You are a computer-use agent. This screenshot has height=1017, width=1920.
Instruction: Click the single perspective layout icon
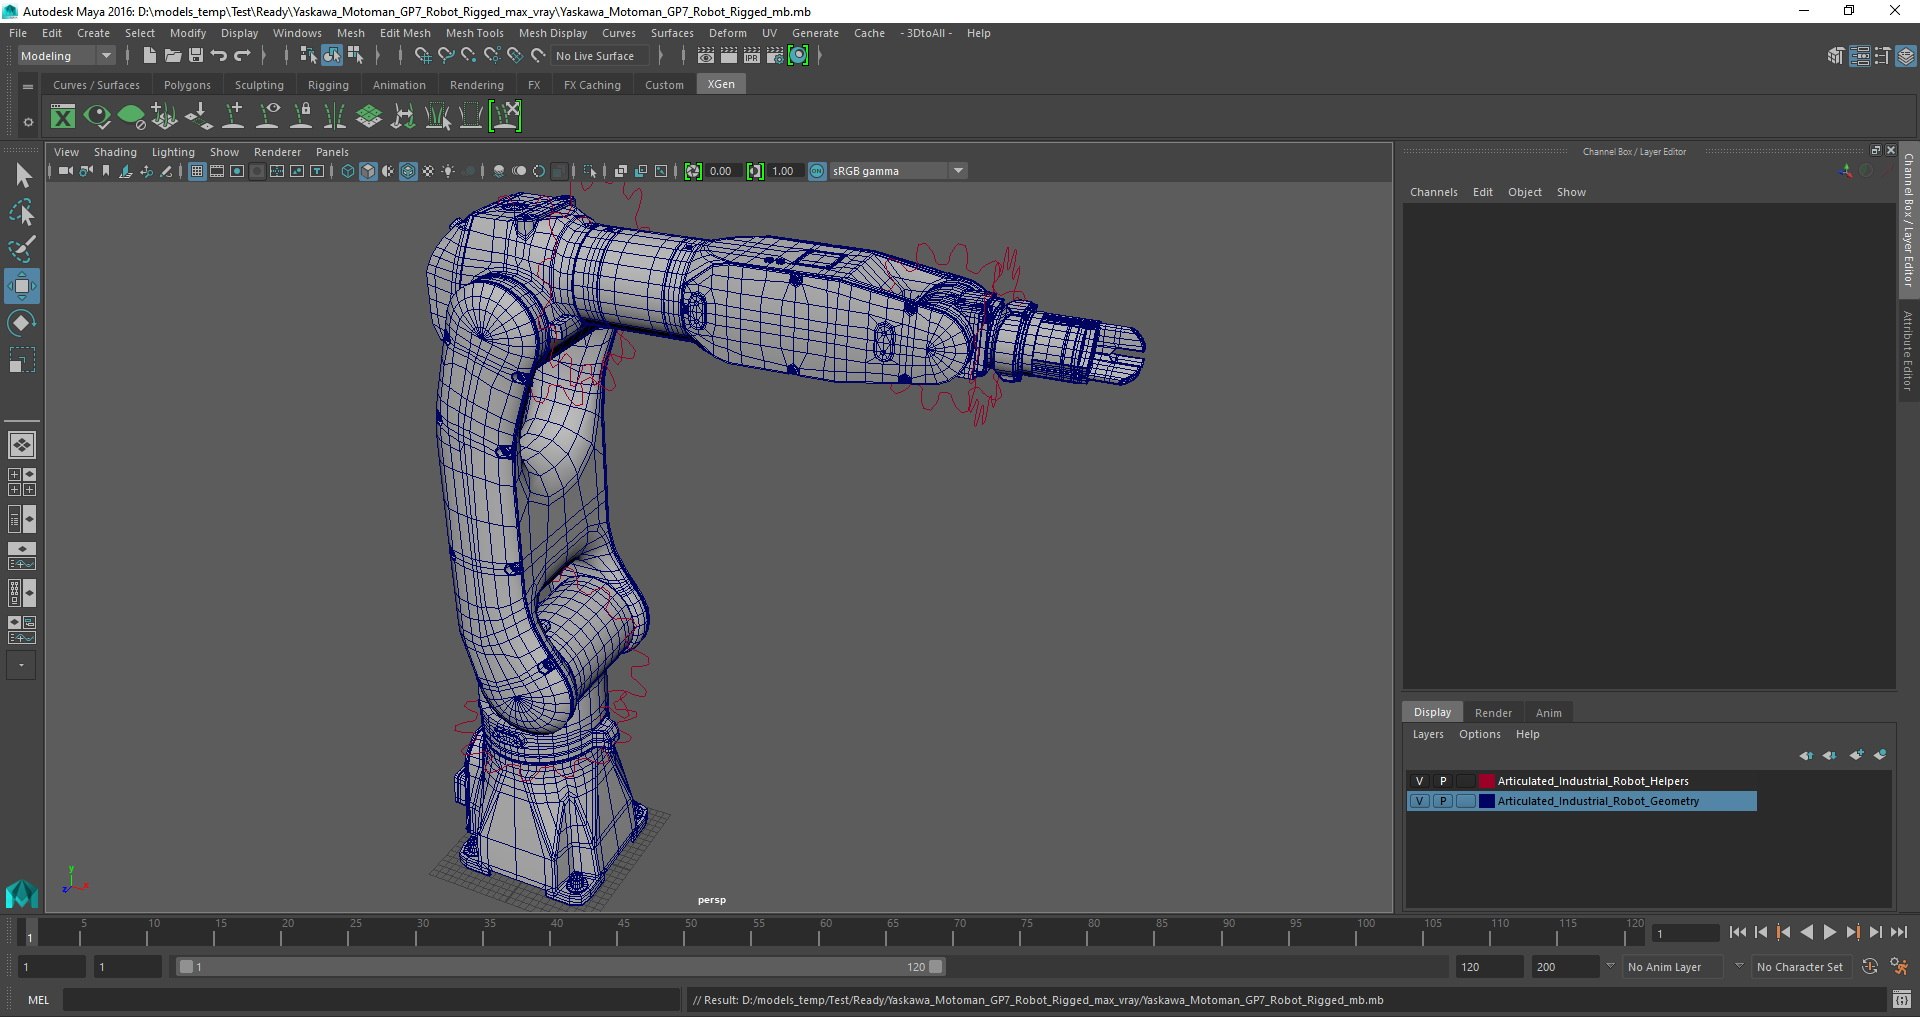(x=22, y=445)
